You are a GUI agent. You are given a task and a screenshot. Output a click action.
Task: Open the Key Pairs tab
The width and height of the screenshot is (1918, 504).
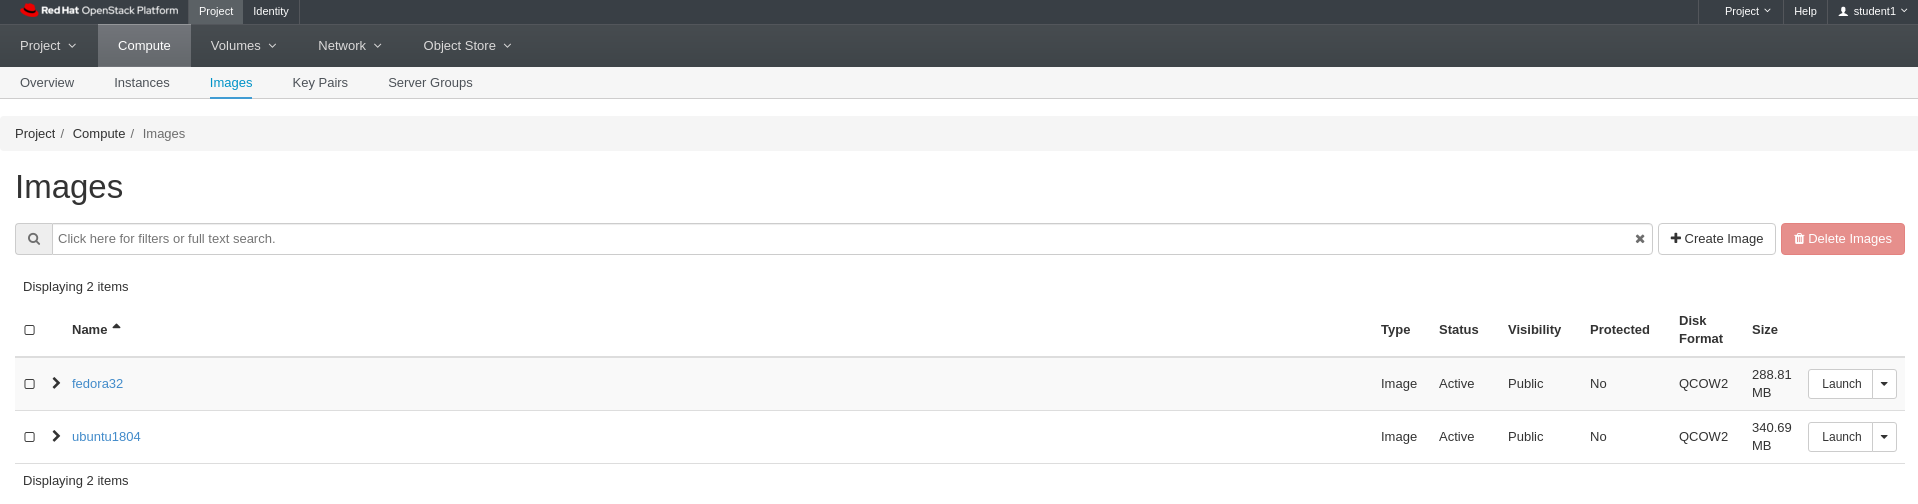coord(320,83)
